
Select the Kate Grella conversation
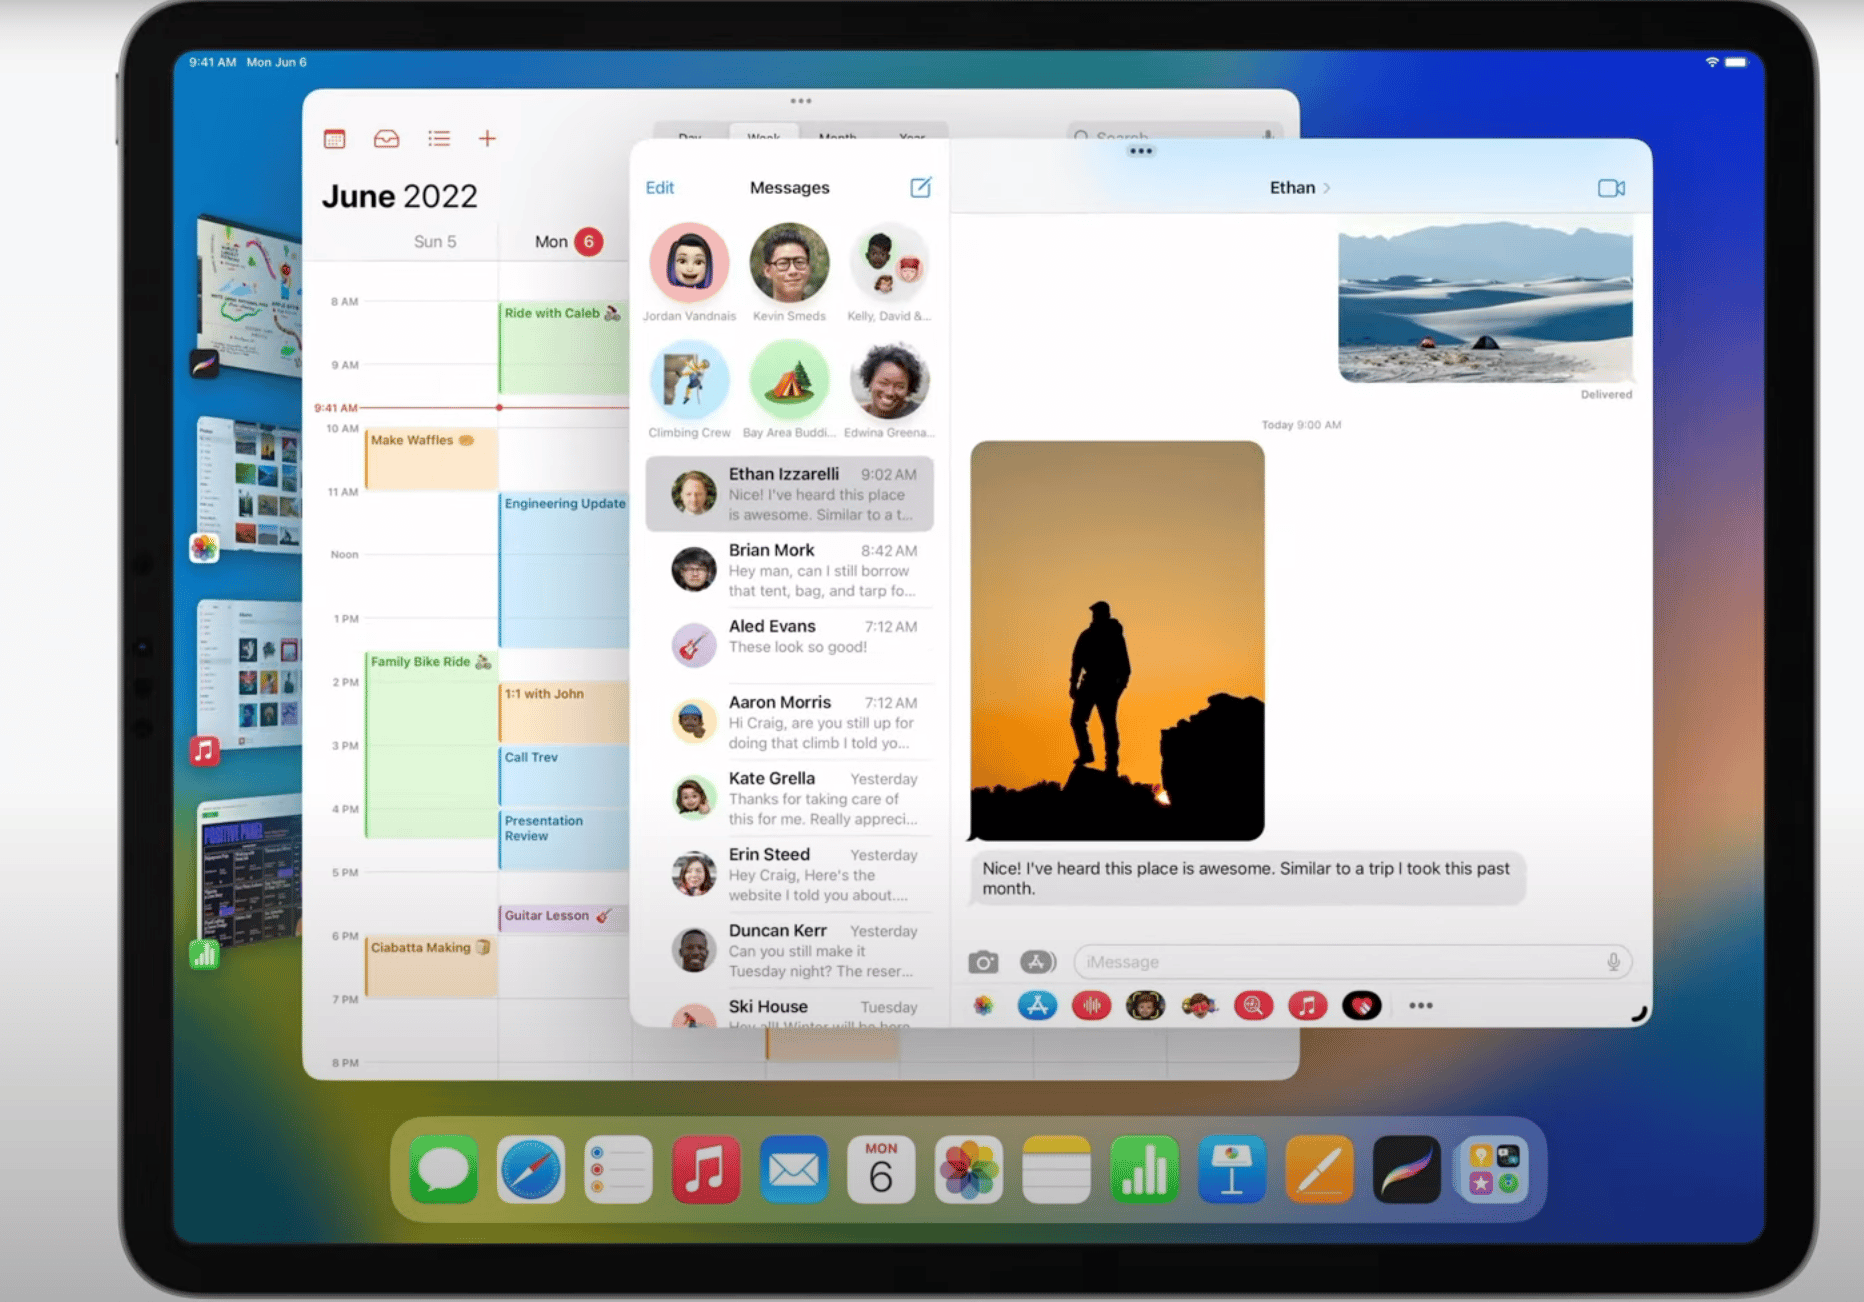click(x=790, y=798)
